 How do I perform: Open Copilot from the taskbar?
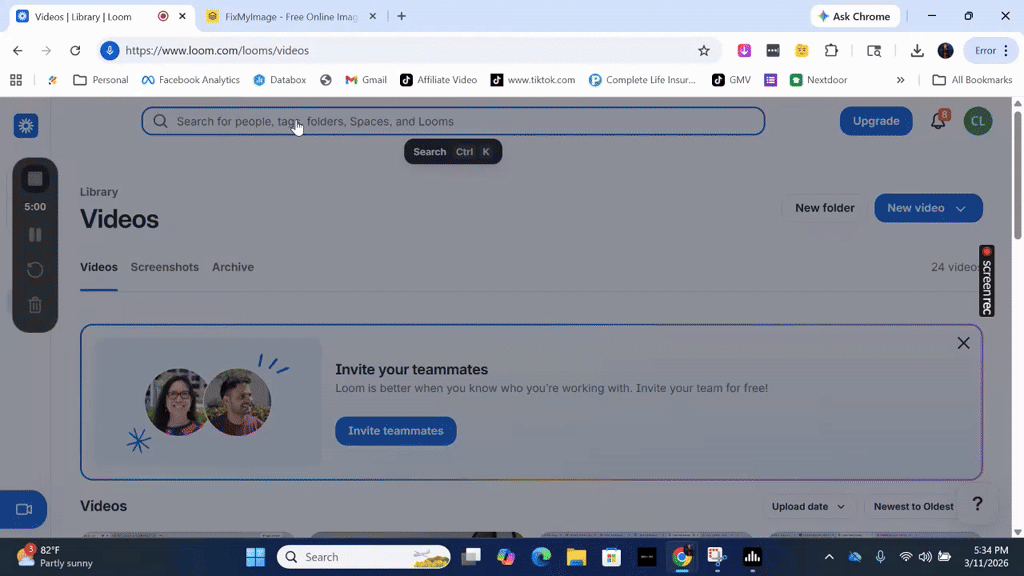pyautogui.click(x=505, y=557)
